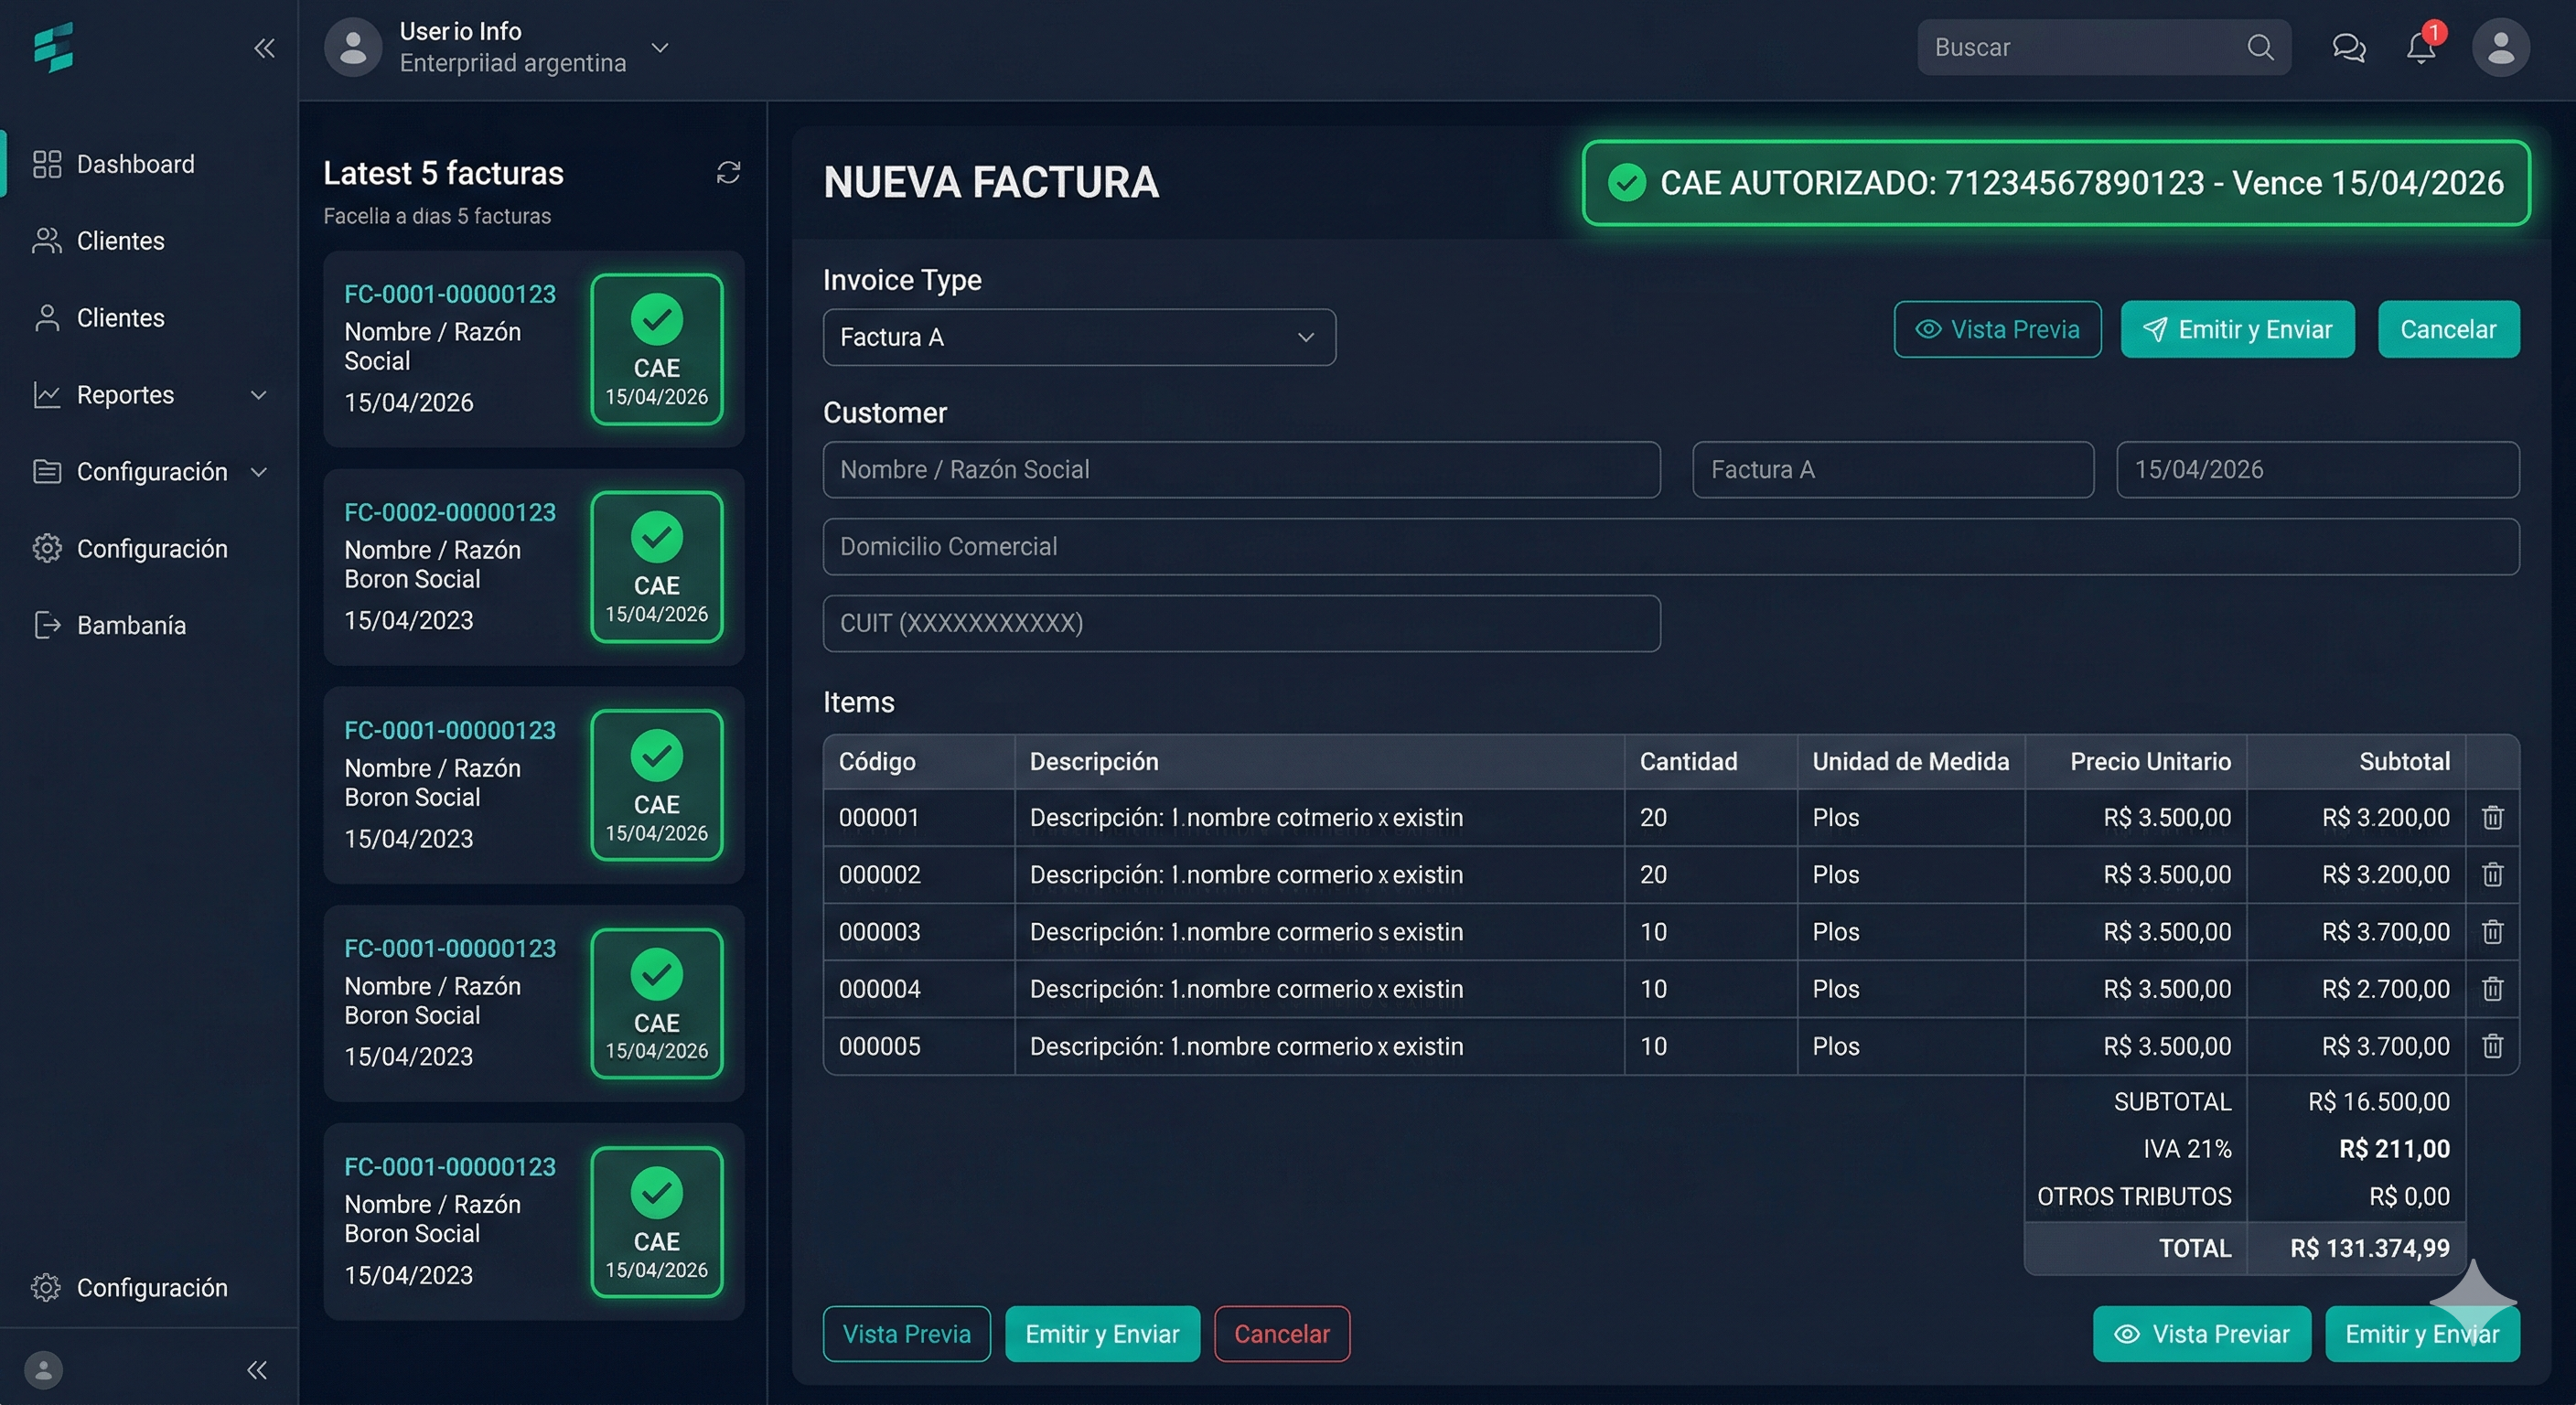Open the chat messages icon
The image size is (2576, 1405).
(2348, 47)
